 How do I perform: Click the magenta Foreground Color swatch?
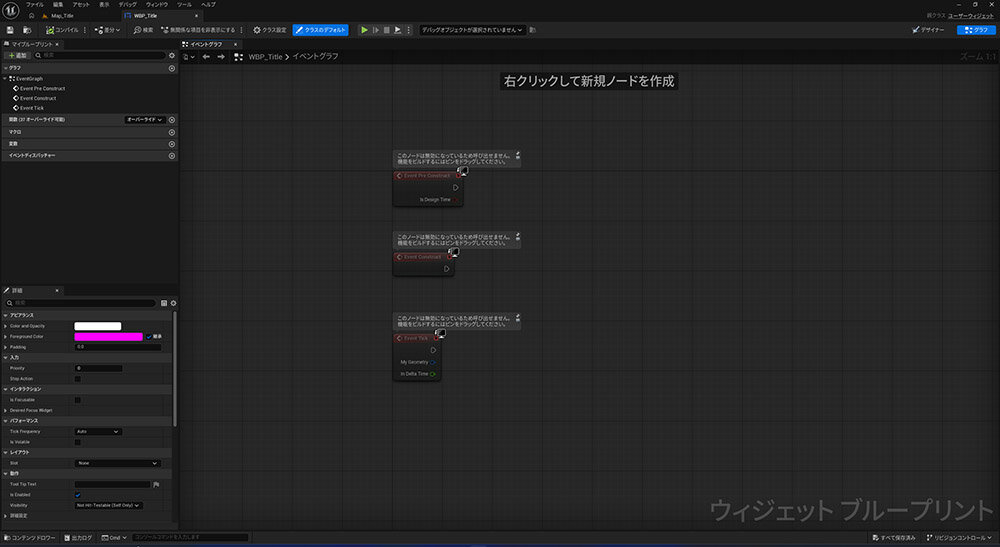coord(108,337)
